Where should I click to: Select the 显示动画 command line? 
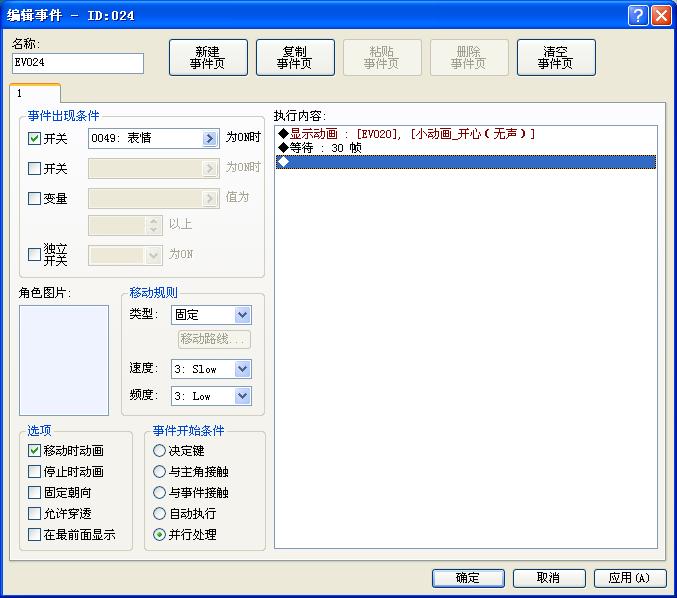coord(465,133)
